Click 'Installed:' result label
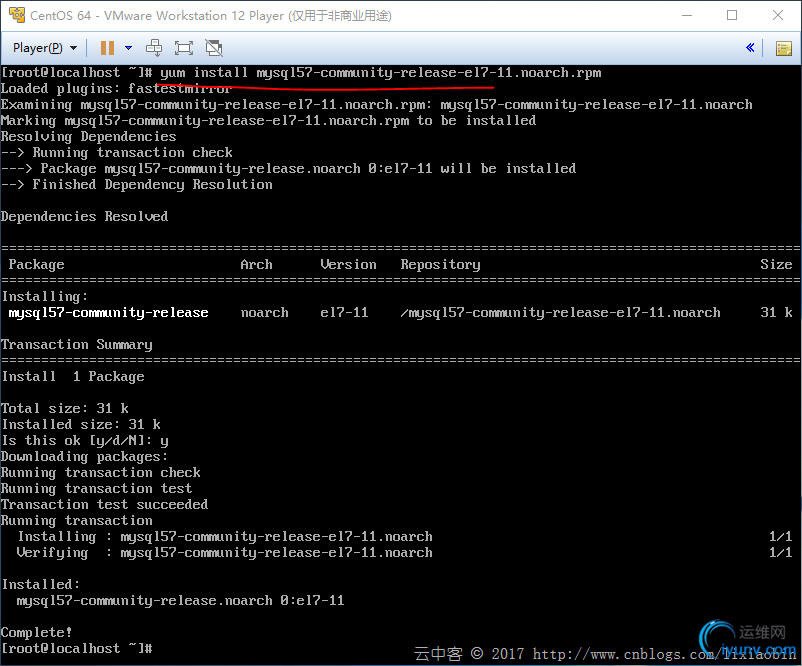Image resolution: width=802 pixels, height=666 pixels. [40, 585]
